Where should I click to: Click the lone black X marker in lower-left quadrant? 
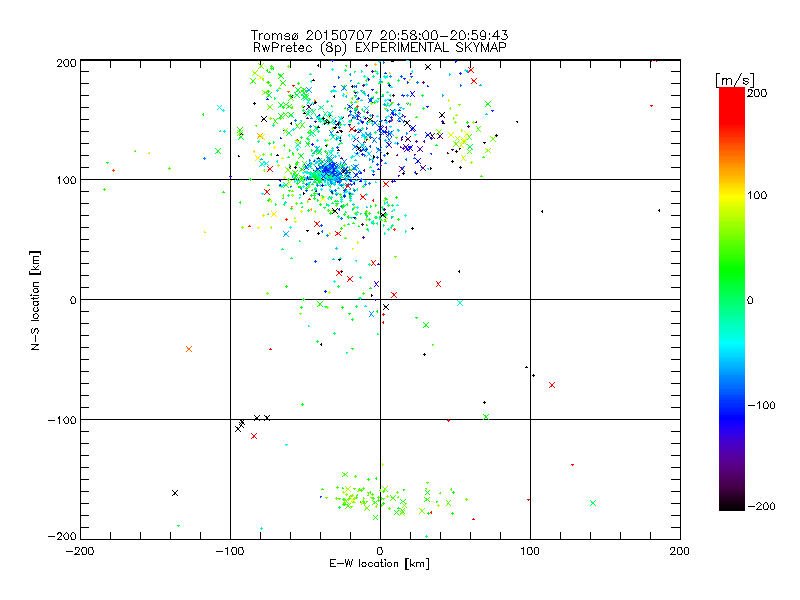(x=175, y=493)
